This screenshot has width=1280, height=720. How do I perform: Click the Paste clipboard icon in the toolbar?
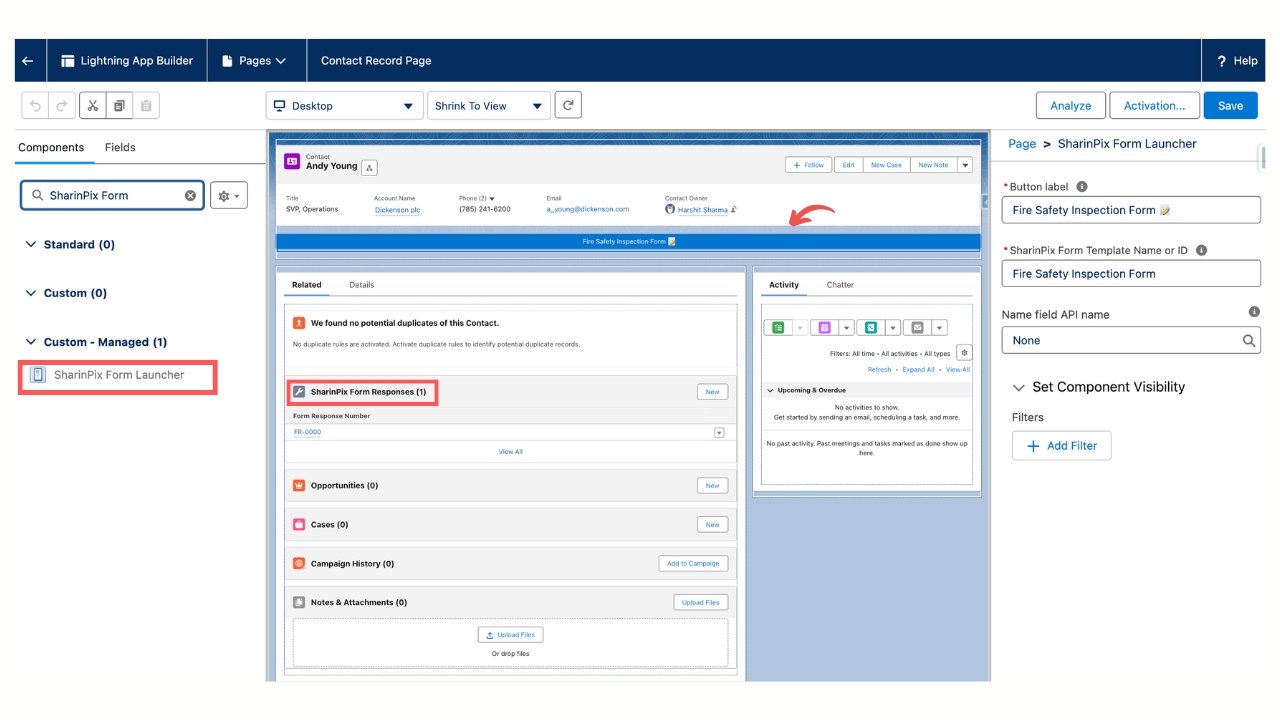(x=146, y=106)
